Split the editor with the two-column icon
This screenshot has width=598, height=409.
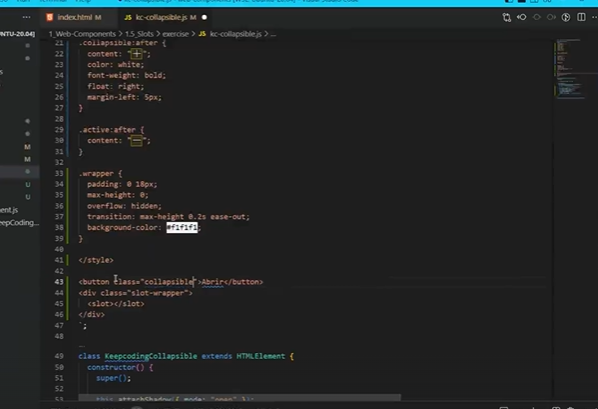tap(581, 17)
